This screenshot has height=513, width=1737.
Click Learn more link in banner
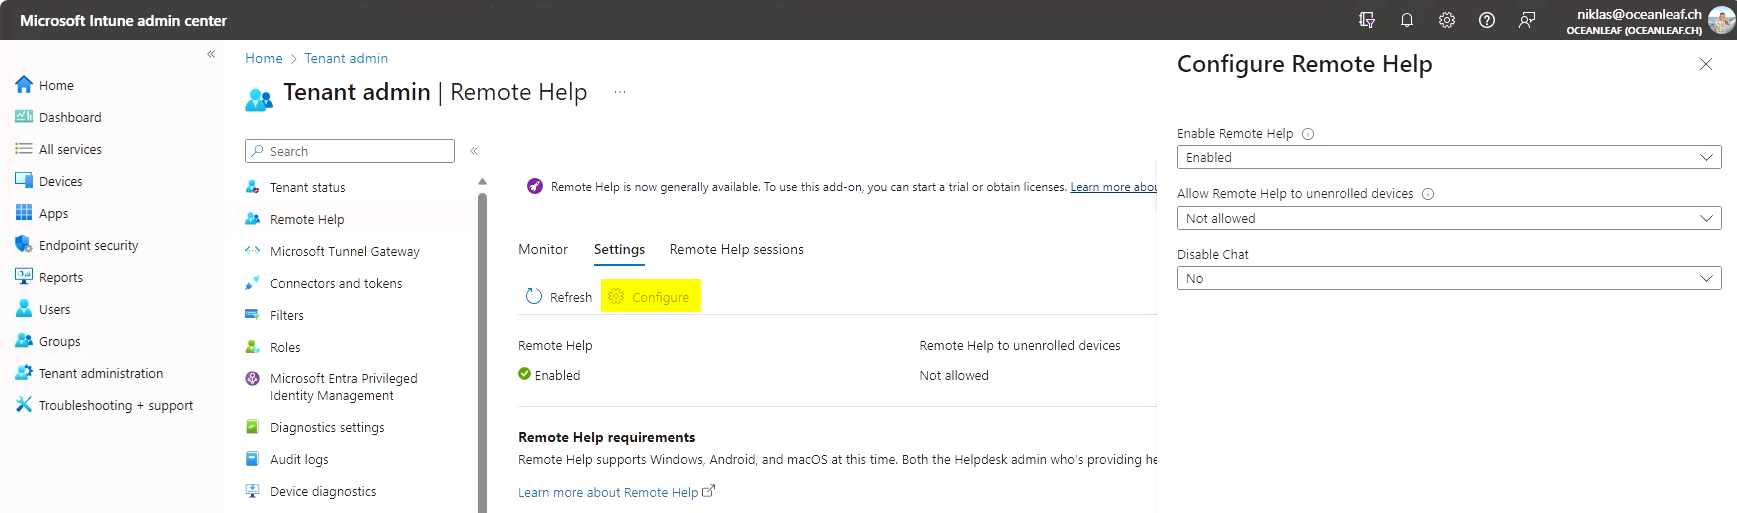[x=1113, y=187]
